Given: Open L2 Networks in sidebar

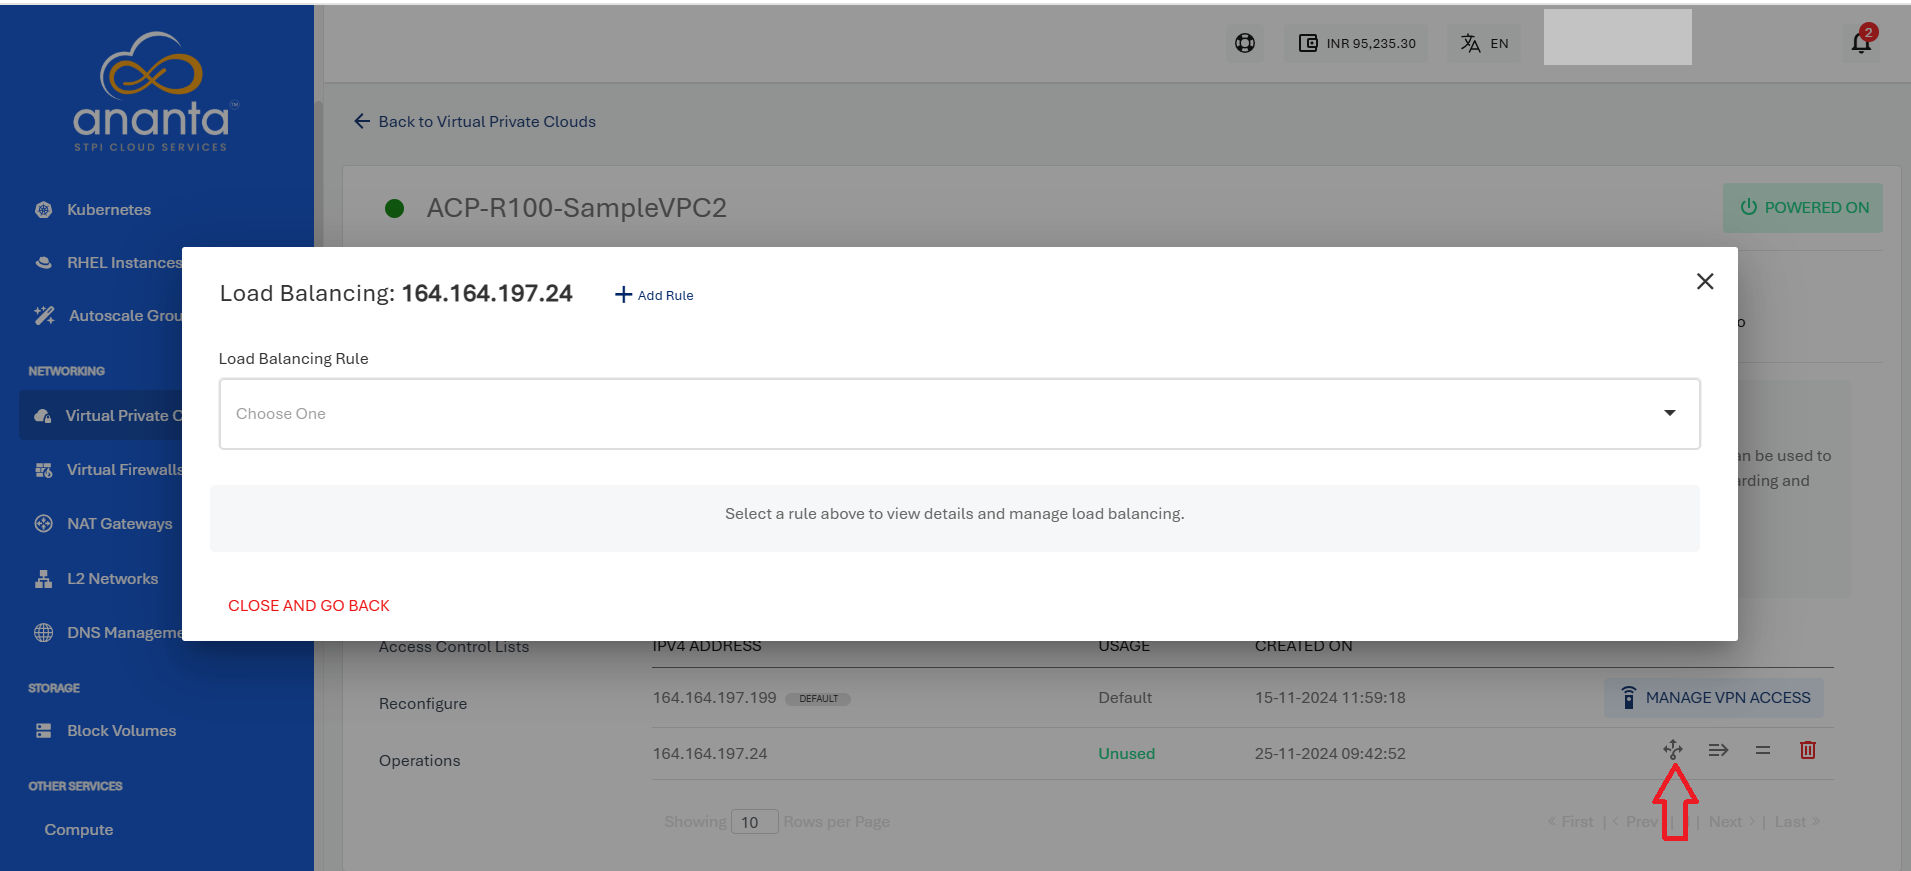Looking at the screenshot, I should [112, 579].
